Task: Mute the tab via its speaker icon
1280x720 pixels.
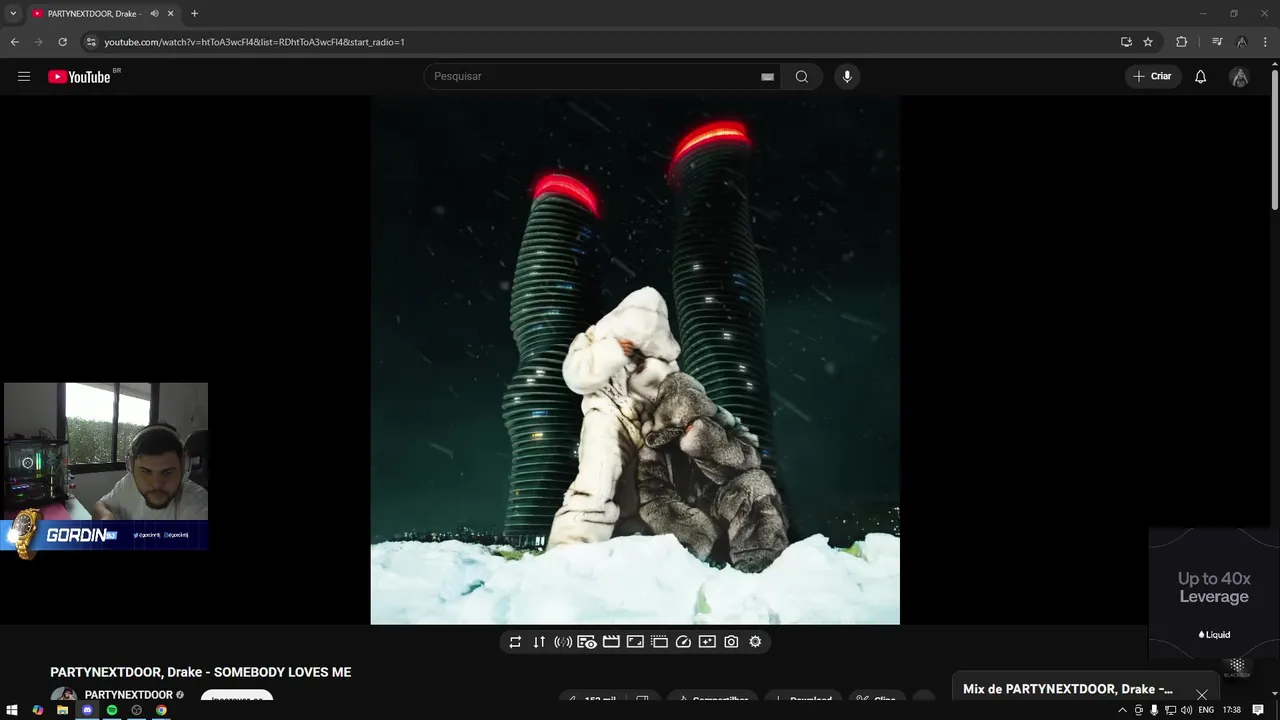Action: [x=154, y=14]
